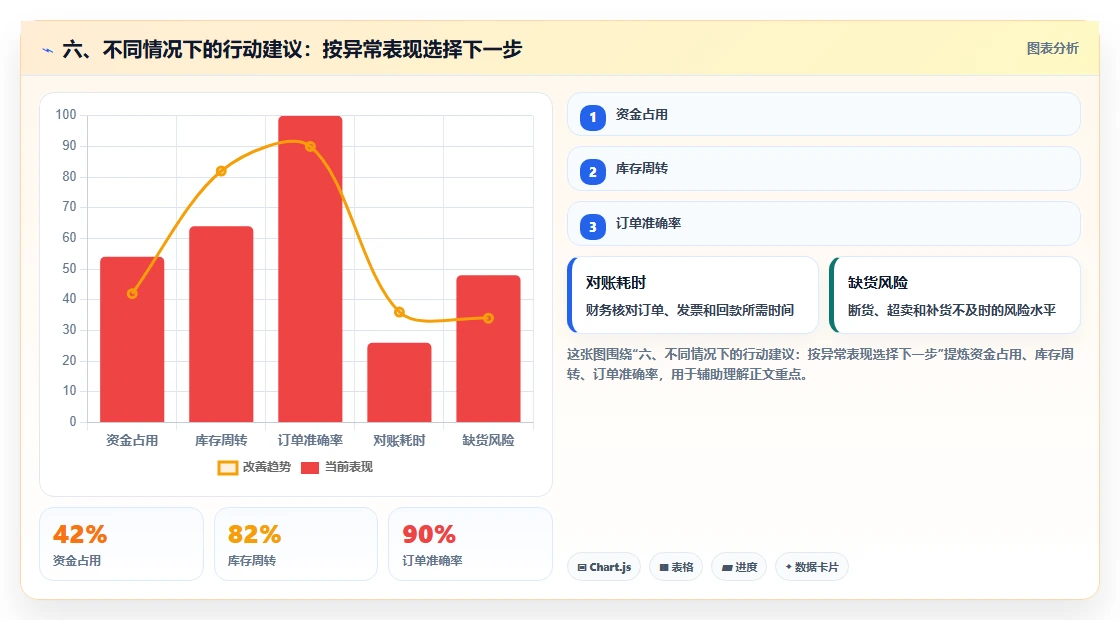Select the 库存周转 list item

click(823, 169)
